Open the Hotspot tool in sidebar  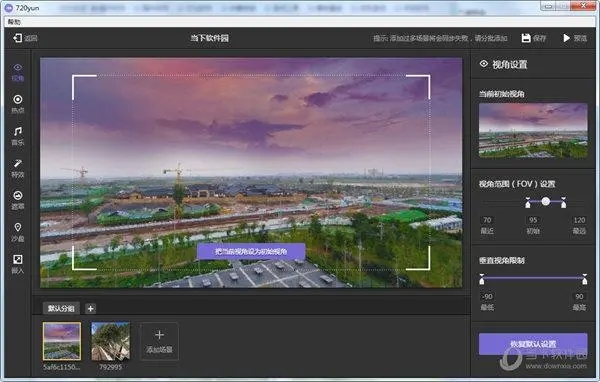[x=18, y=104]
